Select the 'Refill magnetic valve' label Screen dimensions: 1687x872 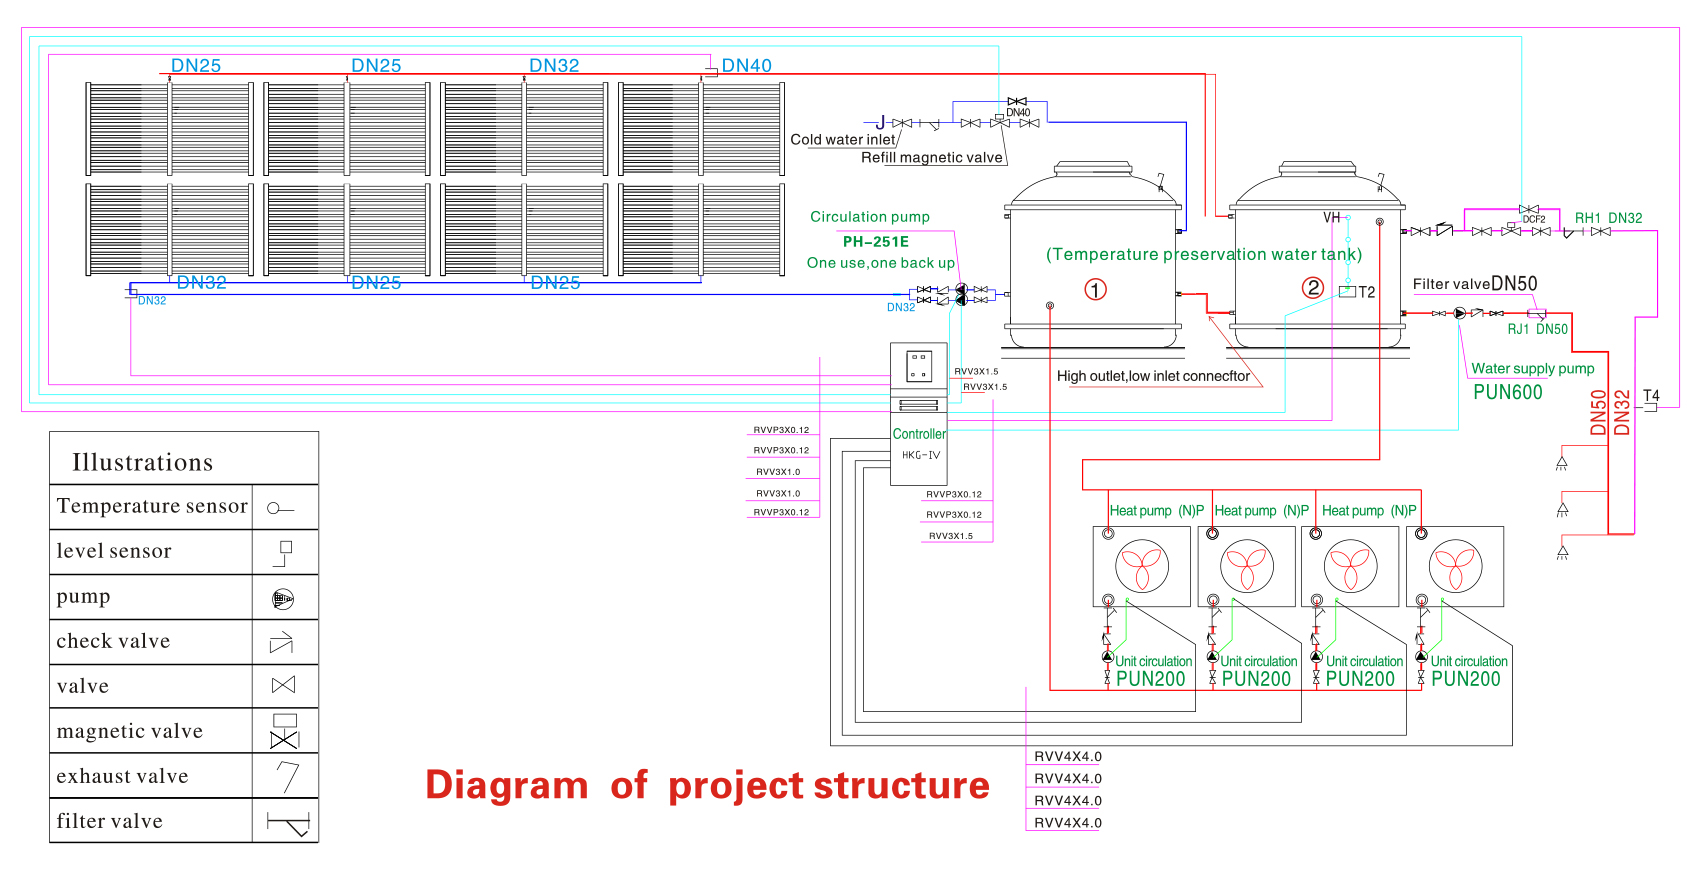point(931,158)
